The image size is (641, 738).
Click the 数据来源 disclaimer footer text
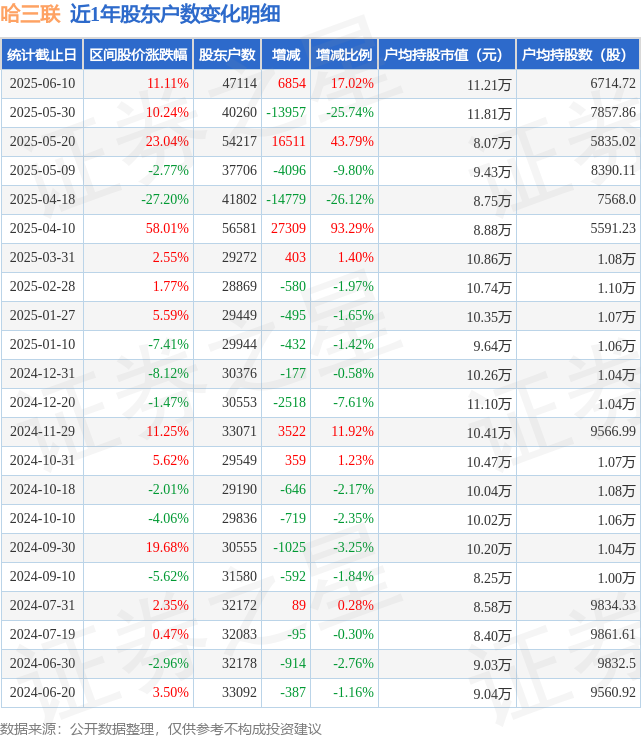pos(160,729)
